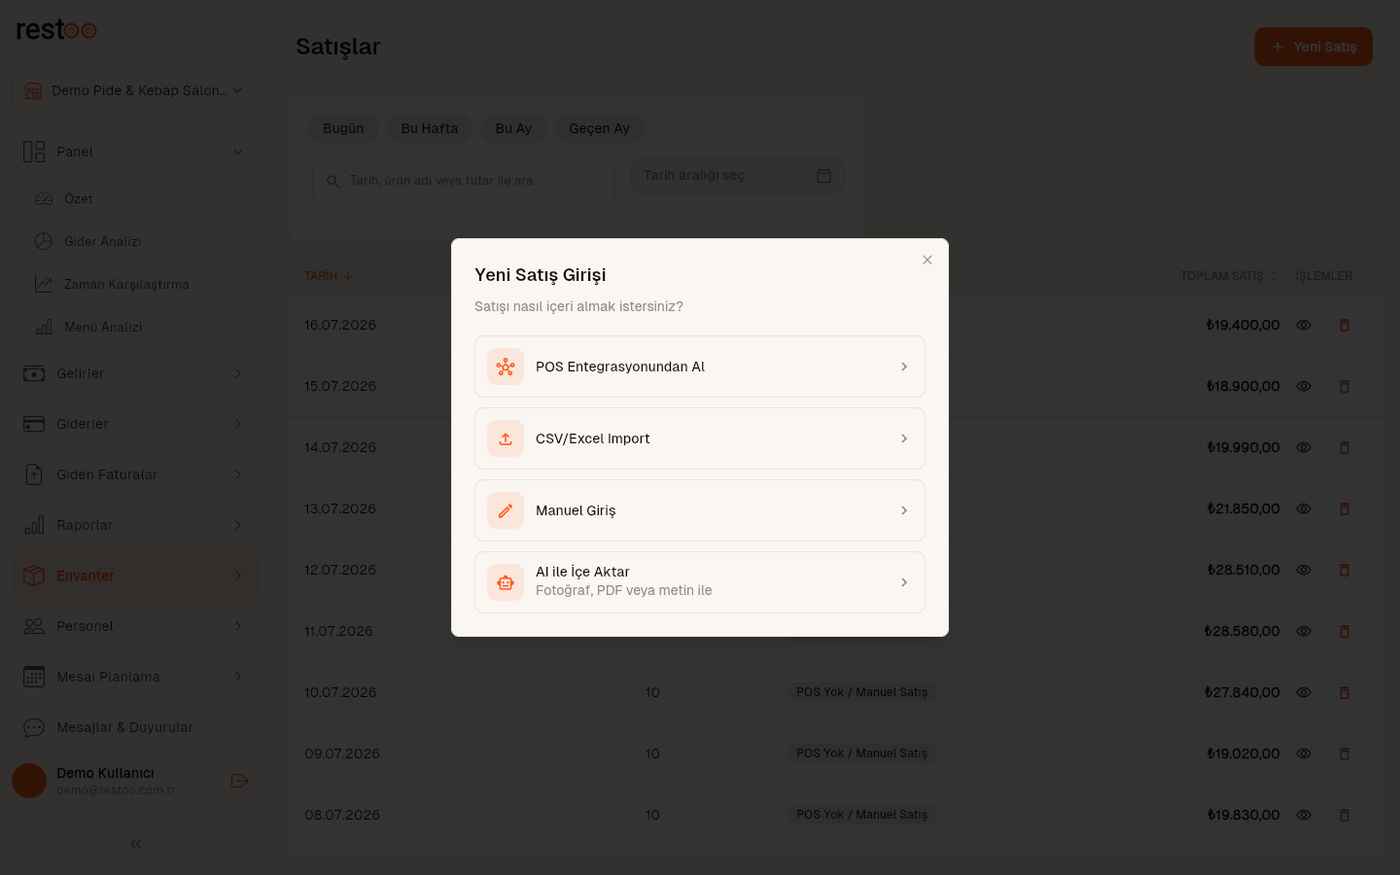
Task: Click the CSV/Excel upload icon
Action: [x=505, y=439]
